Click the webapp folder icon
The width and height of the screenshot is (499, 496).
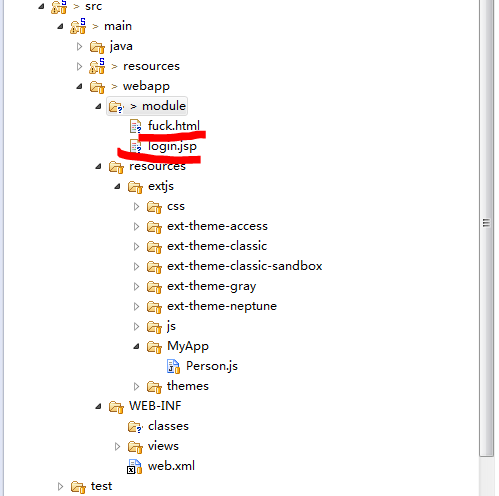click(97, 87)
